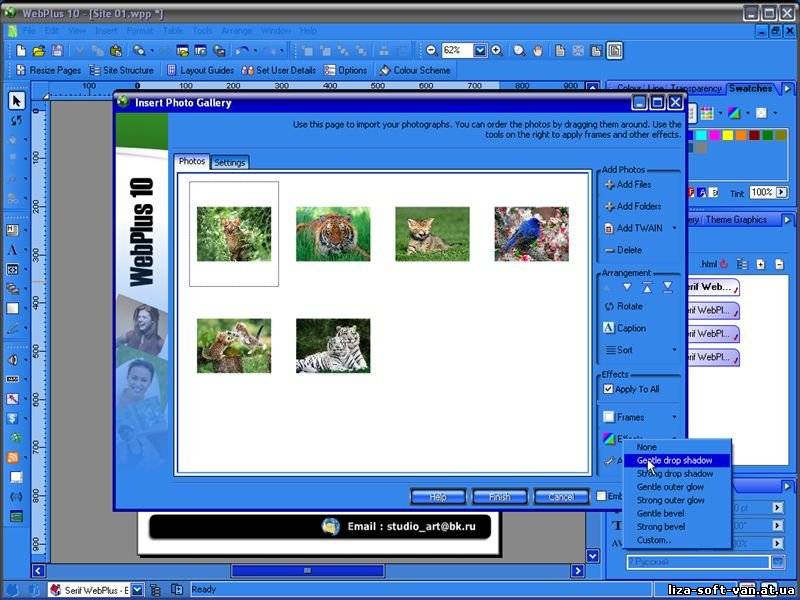Save the site using the disk icon
The width and height of the screenshot is (800, 600).
pos(57,51)
